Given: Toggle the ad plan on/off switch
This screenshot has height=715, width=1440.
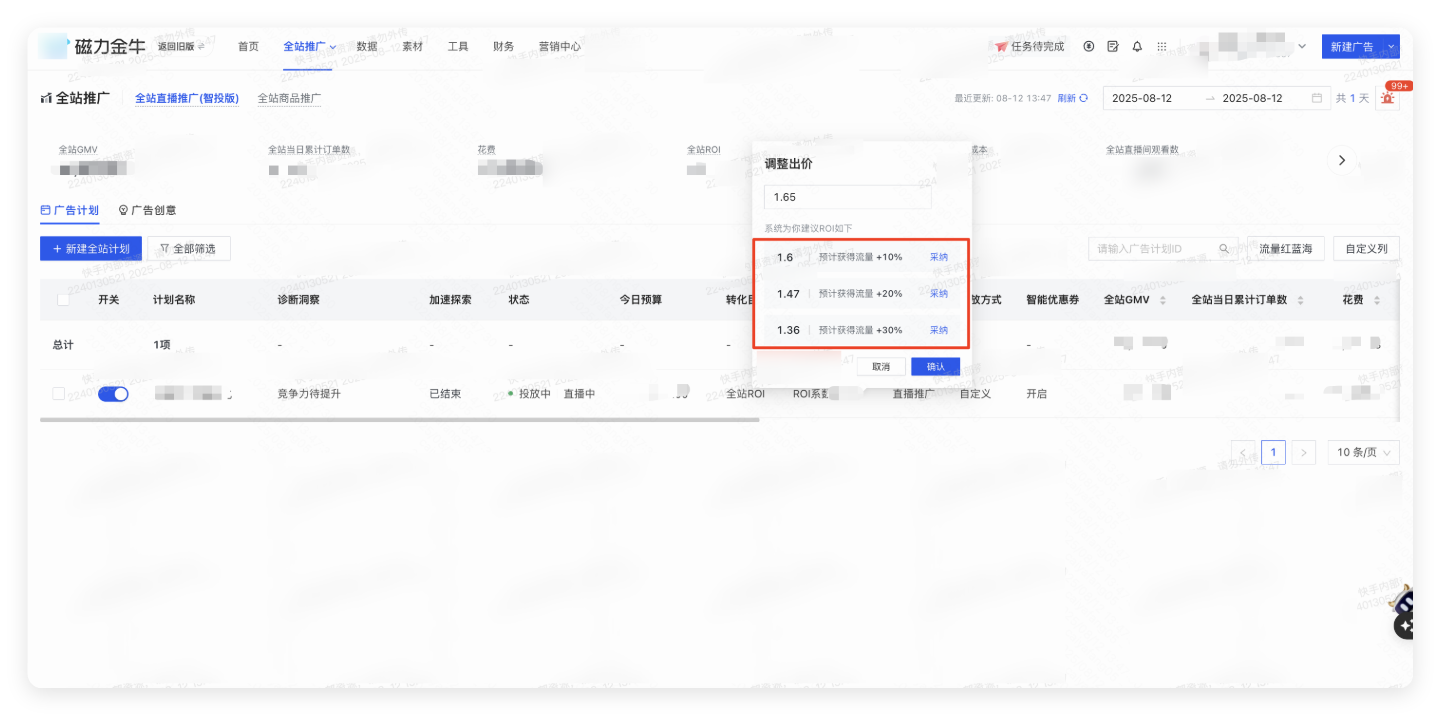Looking at the screenshot, I should 113,394.
